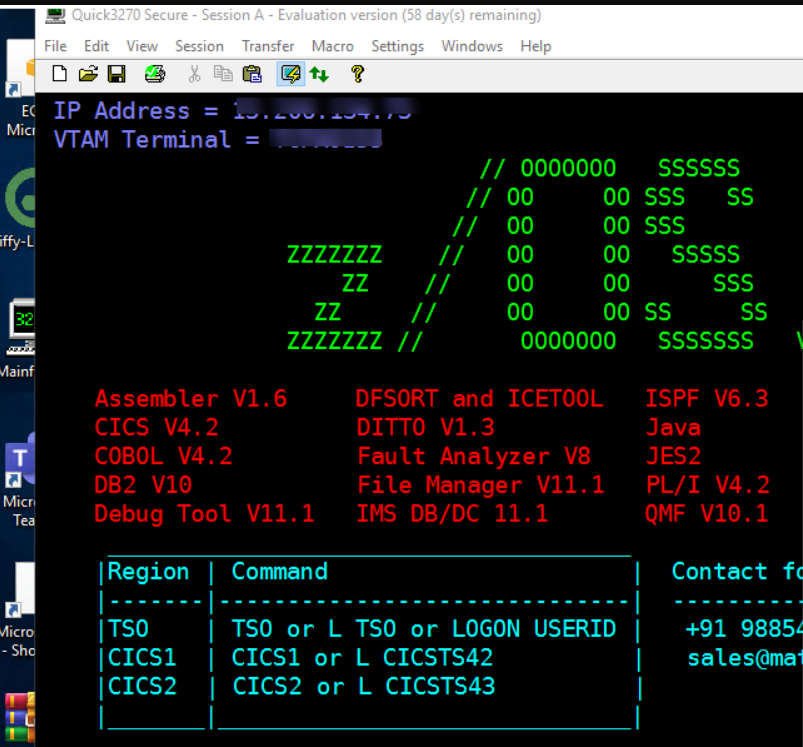
Task: Click the Copy toolbar icon
Action: click(223, 74)
